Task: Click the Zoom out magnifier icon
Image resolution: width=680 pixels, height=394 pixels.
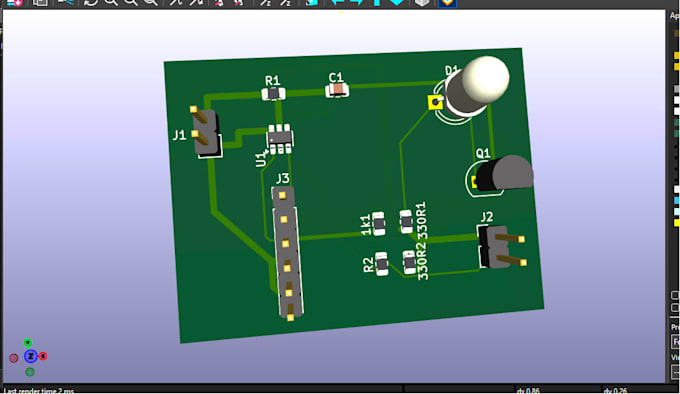Action: coord(131,3)
